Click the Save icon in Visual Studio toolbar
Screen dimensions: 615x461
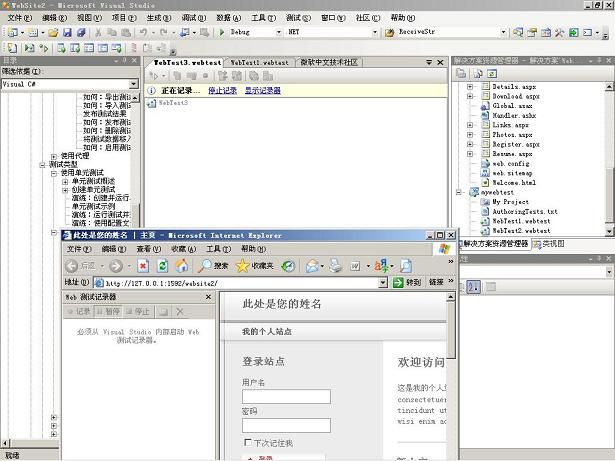tap(67, 32)
